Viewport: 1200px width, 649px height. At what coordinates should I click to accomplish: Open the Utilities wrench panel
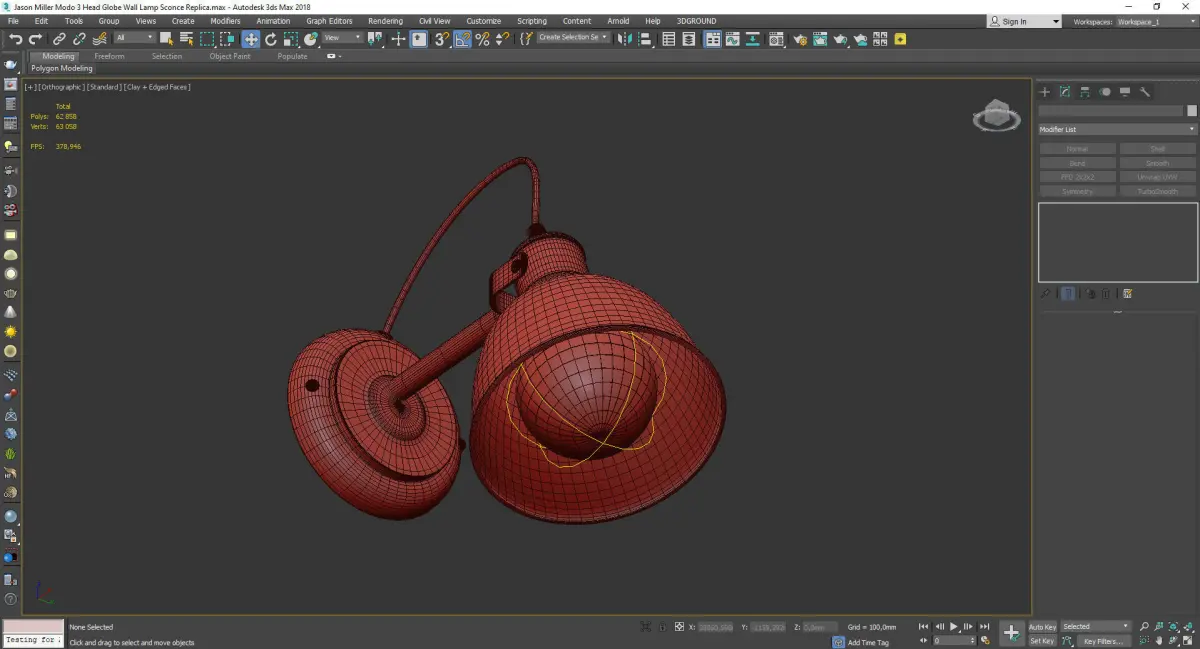1145,92
